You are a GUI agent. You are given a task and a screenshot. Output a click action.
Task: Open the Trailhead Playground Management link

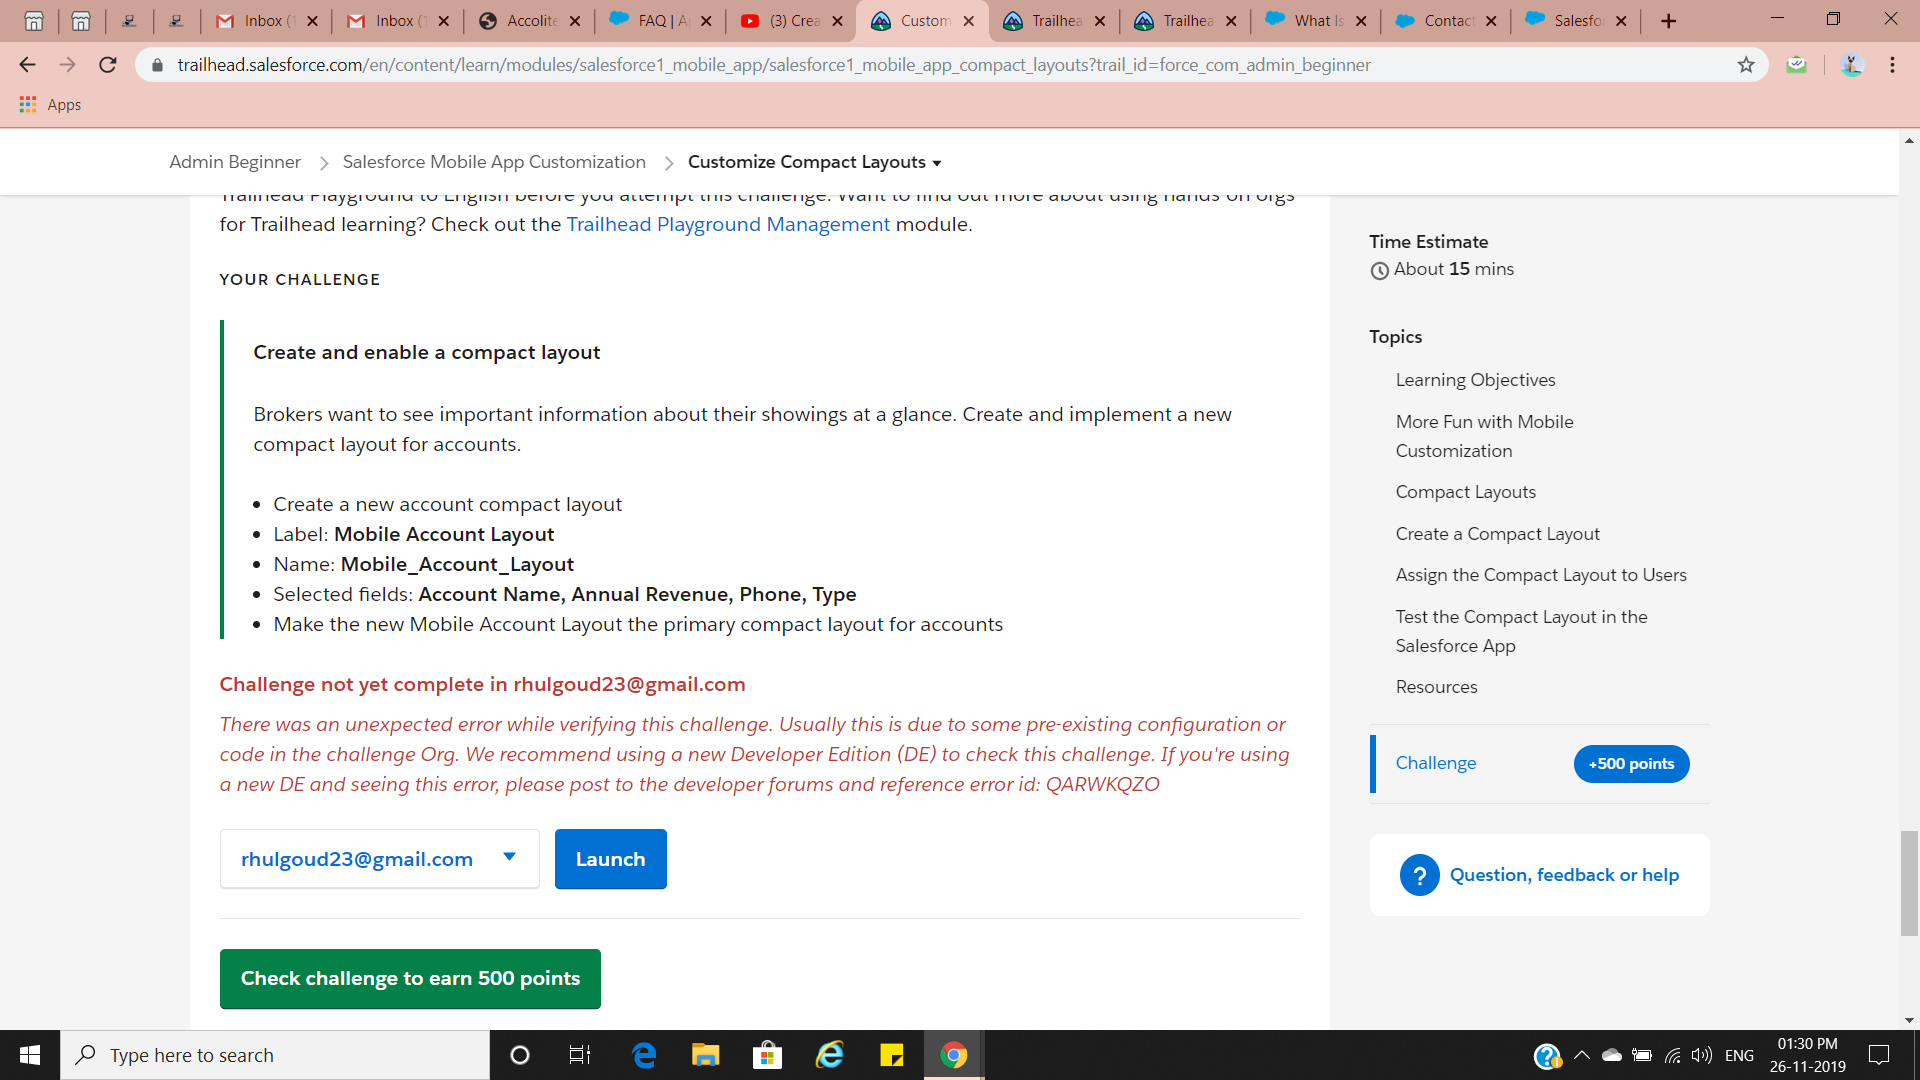pos(728,225)
